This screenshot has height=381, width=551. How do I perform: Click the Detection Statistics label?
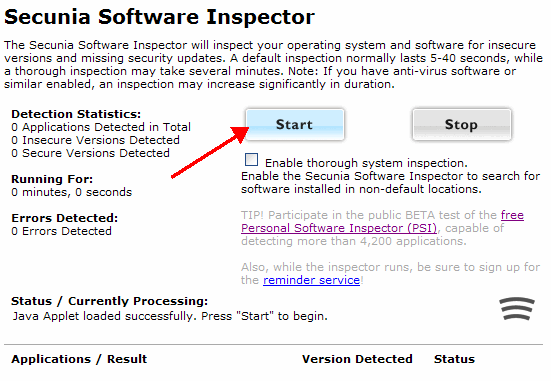(76, 114)
